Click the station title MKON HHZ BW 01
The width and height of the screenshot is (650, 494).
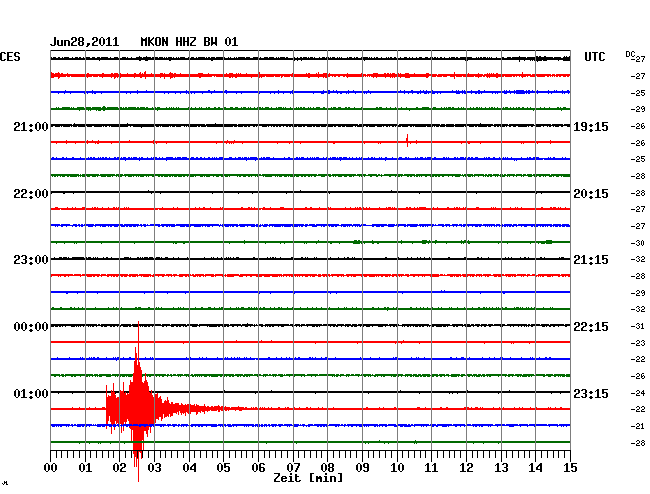pyautogui.click(x=189, y=42)
